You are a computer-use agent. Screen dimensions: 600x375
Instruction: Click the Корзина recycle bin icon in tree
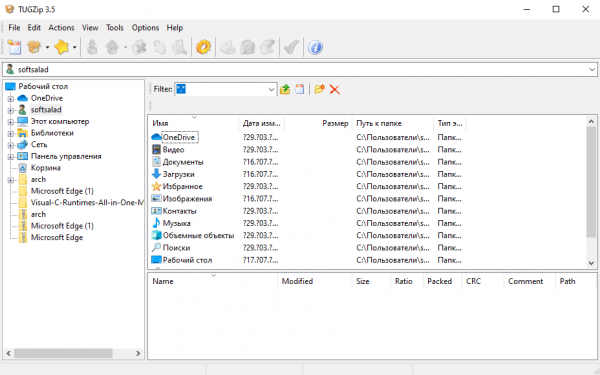[23, 168]
